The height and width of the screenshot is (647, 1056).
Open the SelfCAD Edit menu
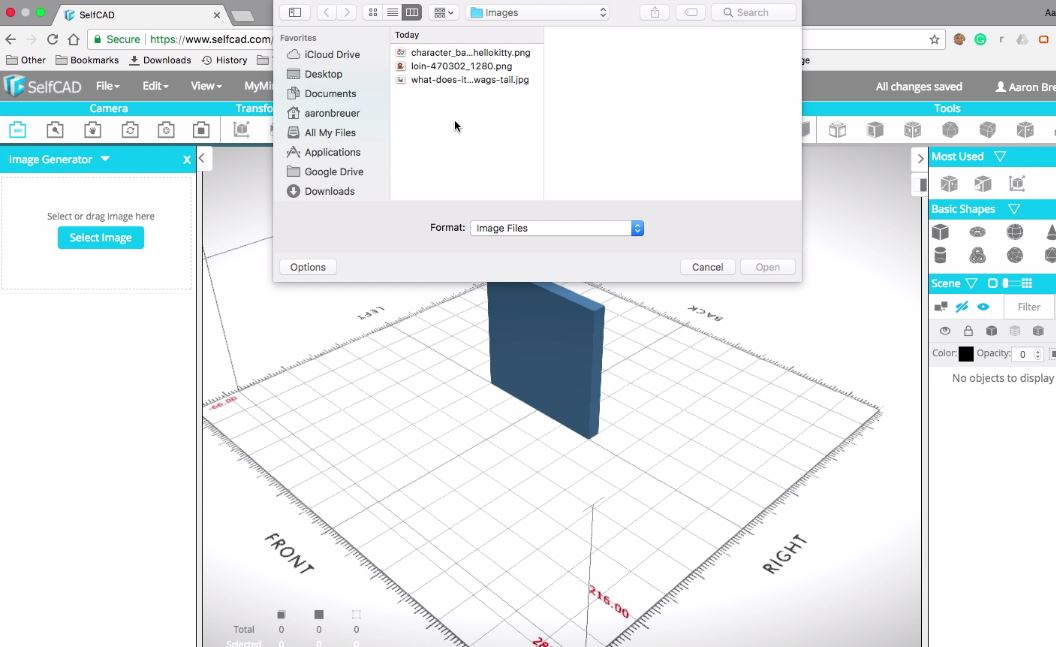[155, 86]
